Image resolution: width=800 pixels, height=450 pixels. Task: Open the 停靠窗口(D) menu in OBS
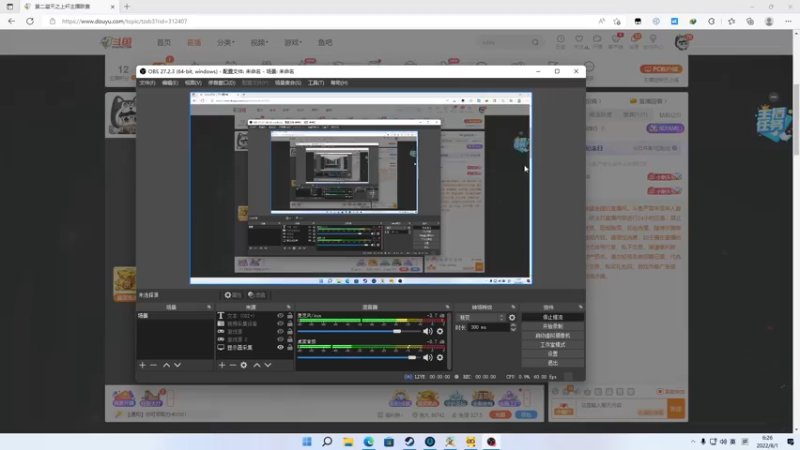221,83
